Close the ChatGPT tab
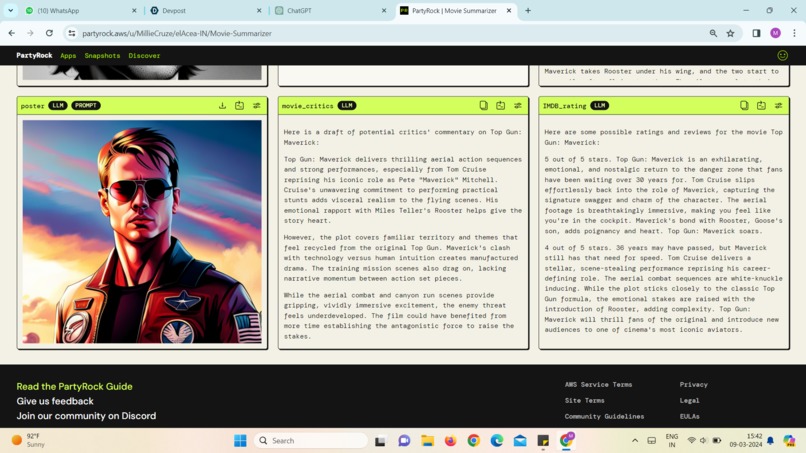806x453 pixels. 384,10
